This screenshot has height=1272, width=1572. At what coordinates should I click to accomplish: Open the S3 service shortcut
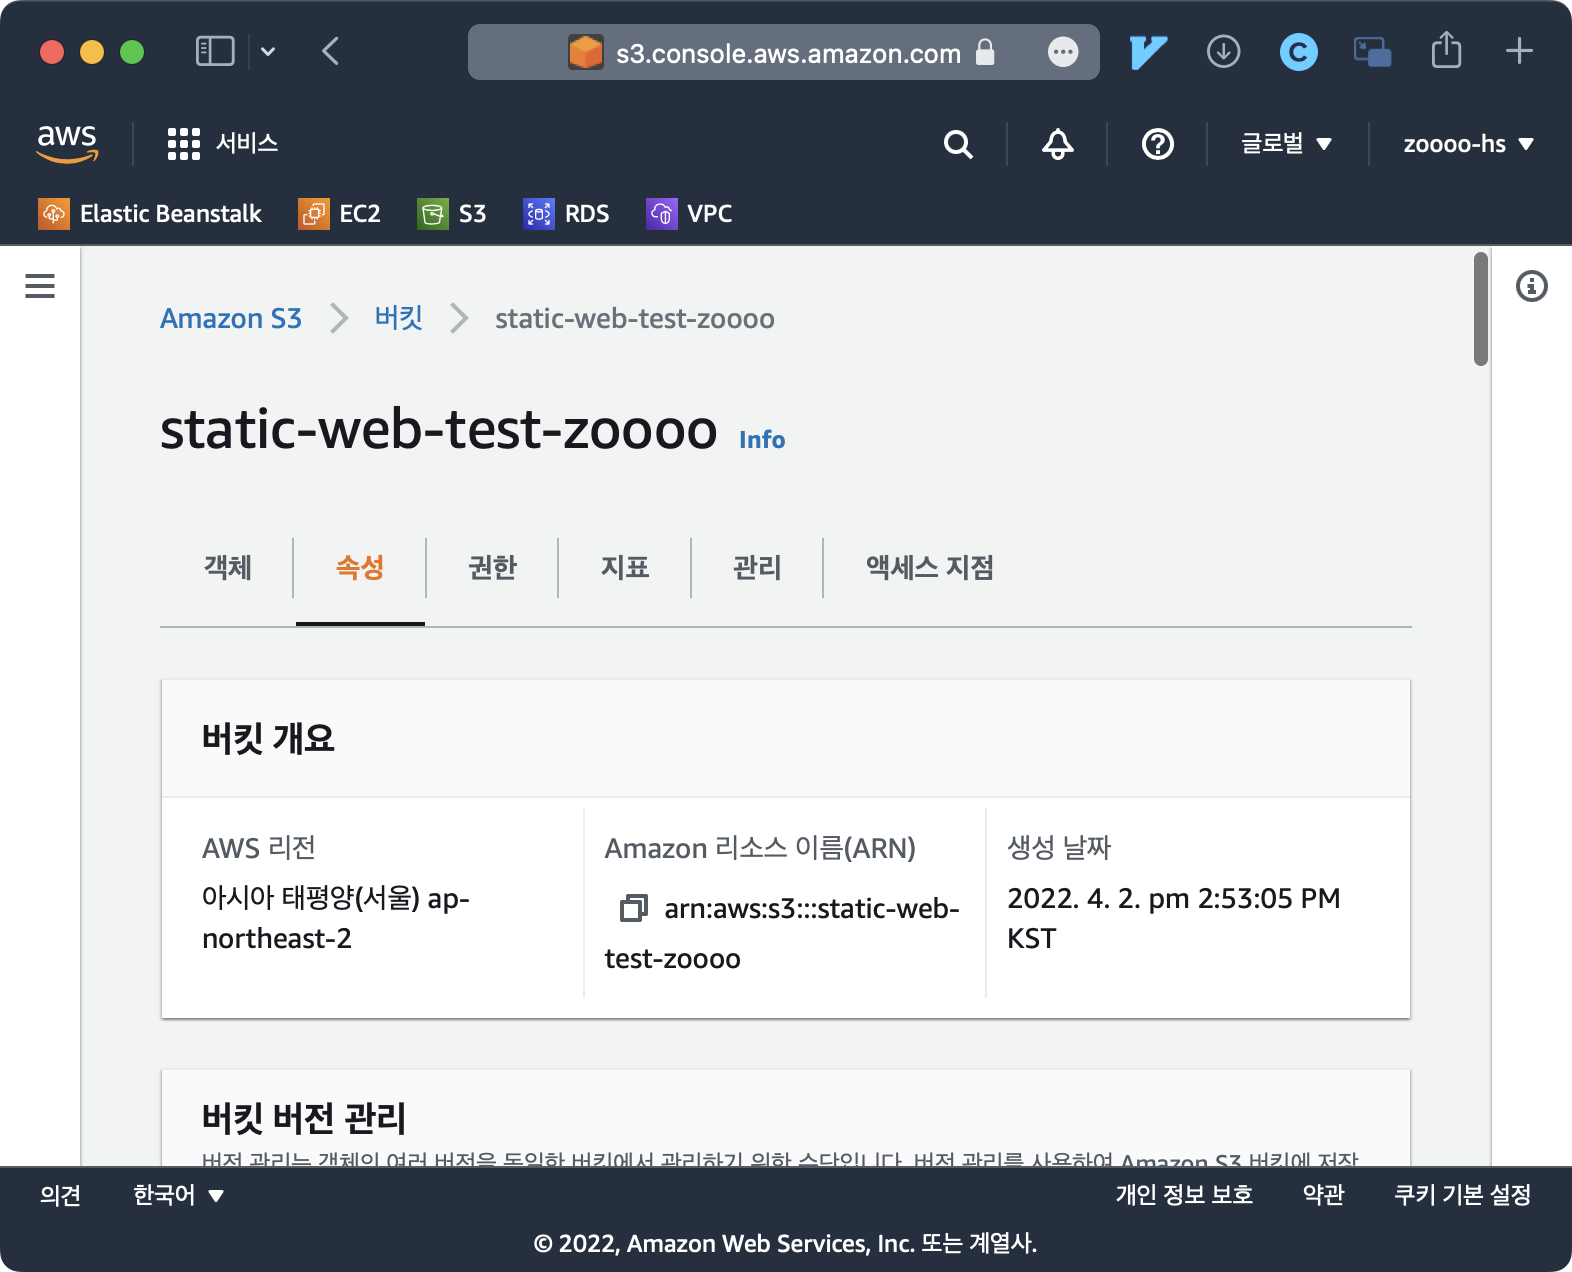[452, 214]
